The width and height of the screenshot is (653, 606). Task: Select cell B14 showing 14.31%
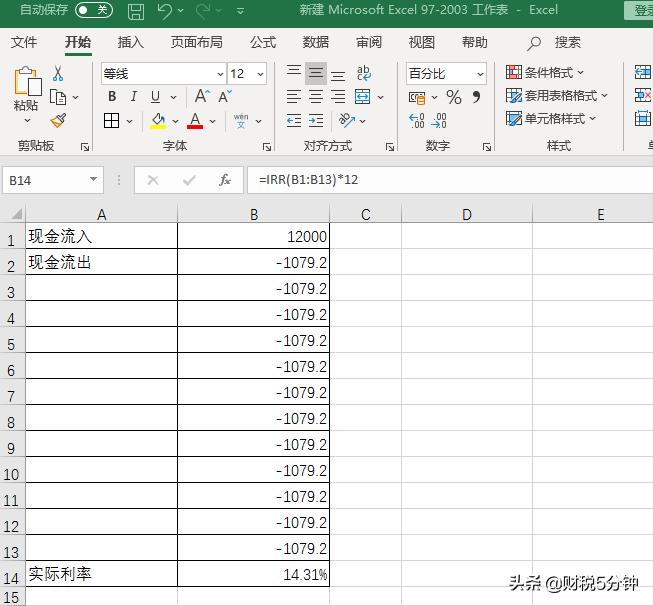253,574
